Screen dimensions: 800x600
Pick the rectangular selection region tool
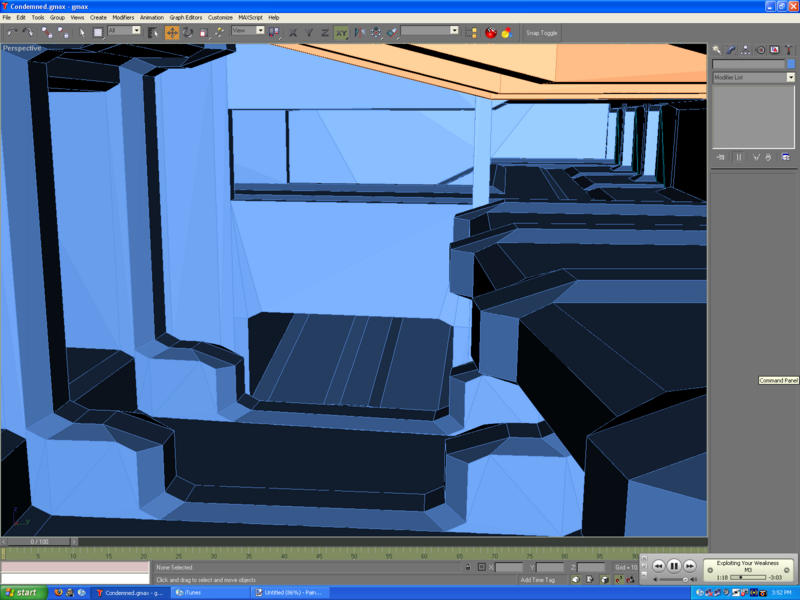[97, 33]
